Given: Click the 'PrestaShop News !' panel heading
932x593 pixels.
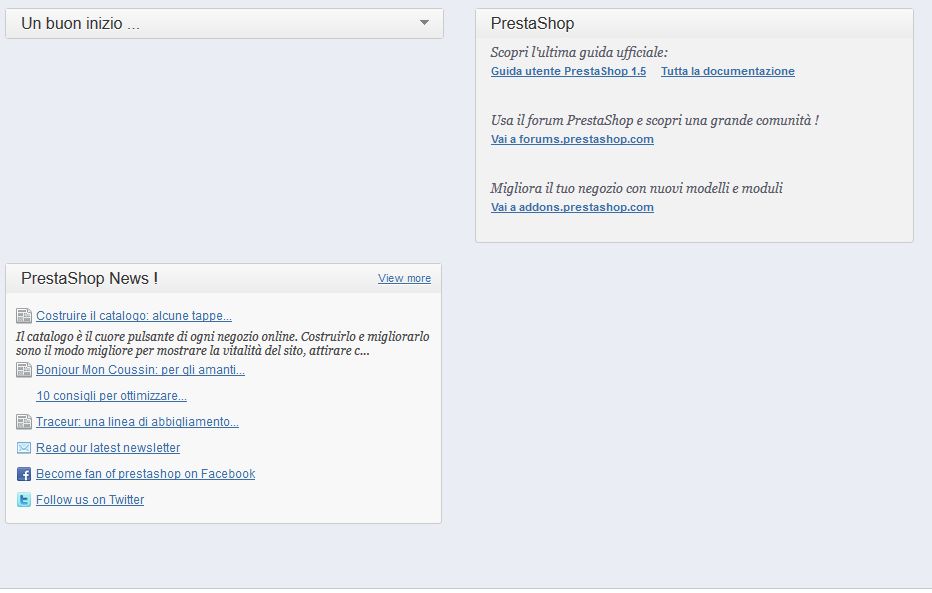Looking at the screenshot, I should [x=89, y=278].
